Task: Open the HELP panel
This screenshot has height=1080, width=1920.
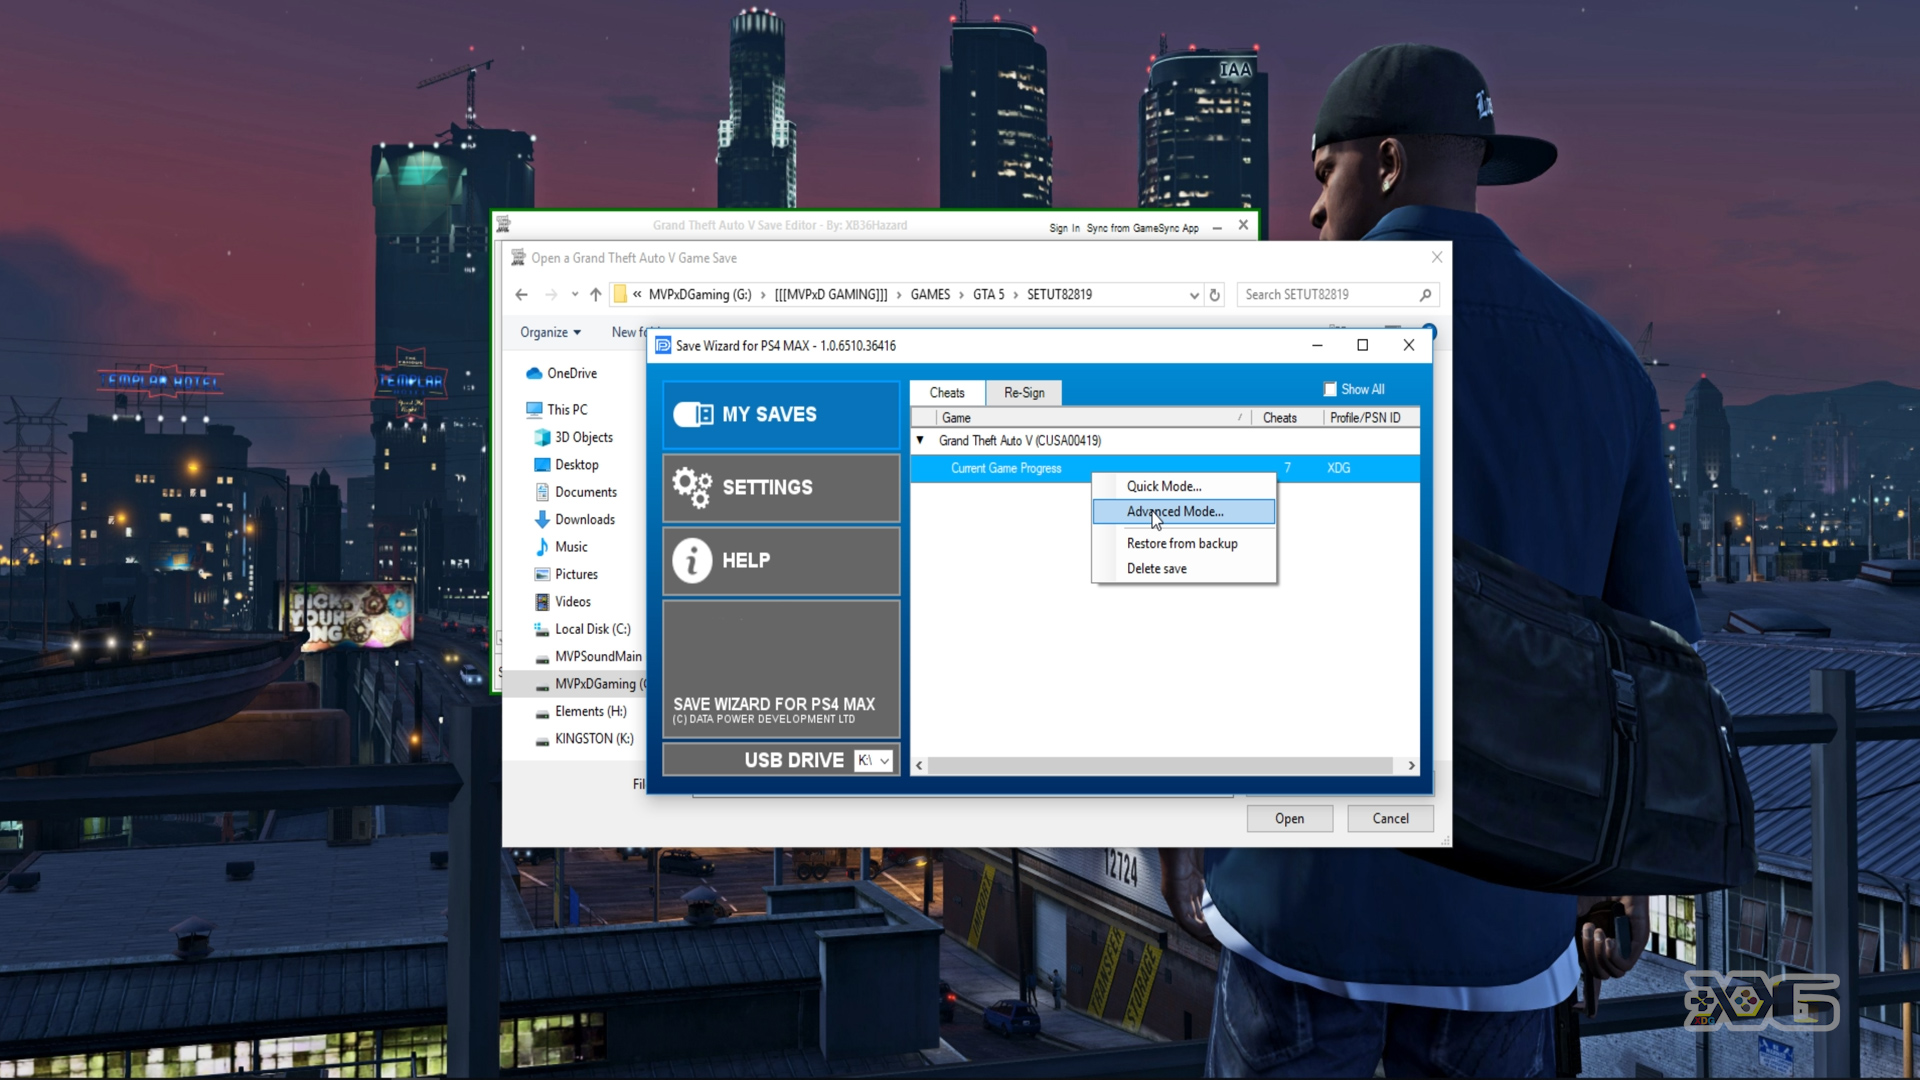Action: click(x=778, y=560)
